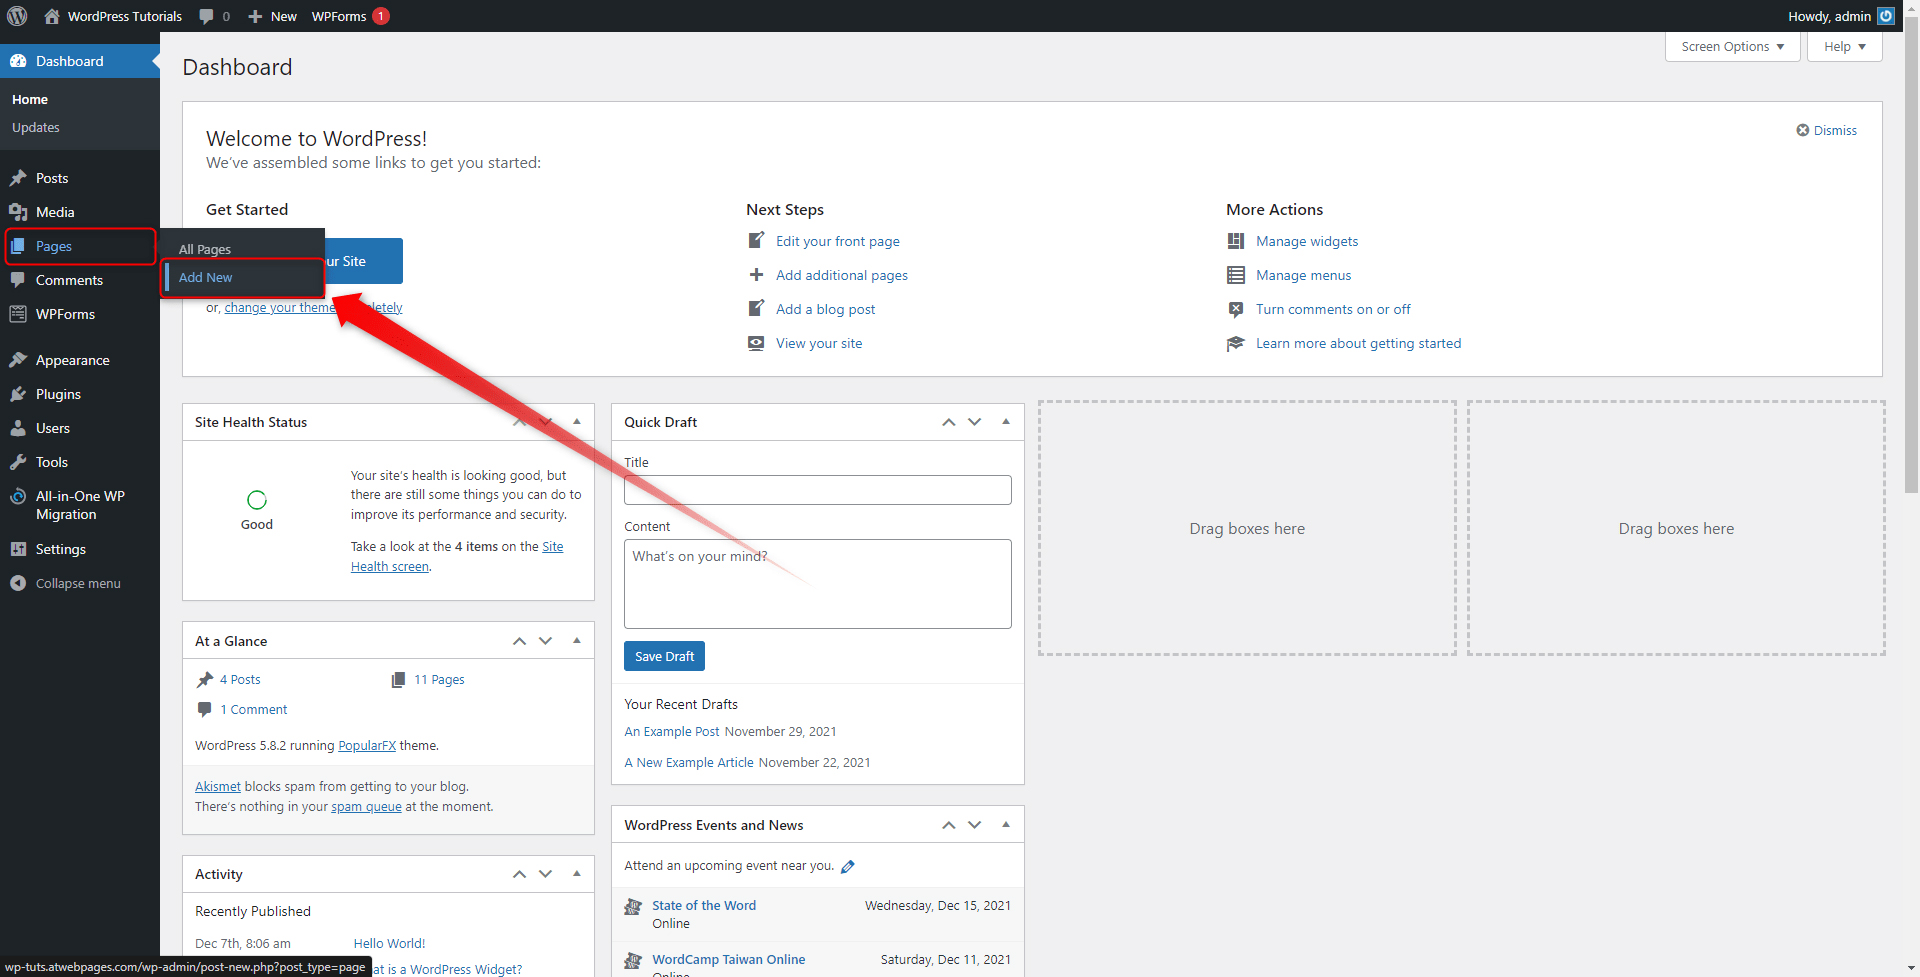Click the Plugins plug icon
The width and height of the screenshot is (1920, 977).
pos(18,394)
